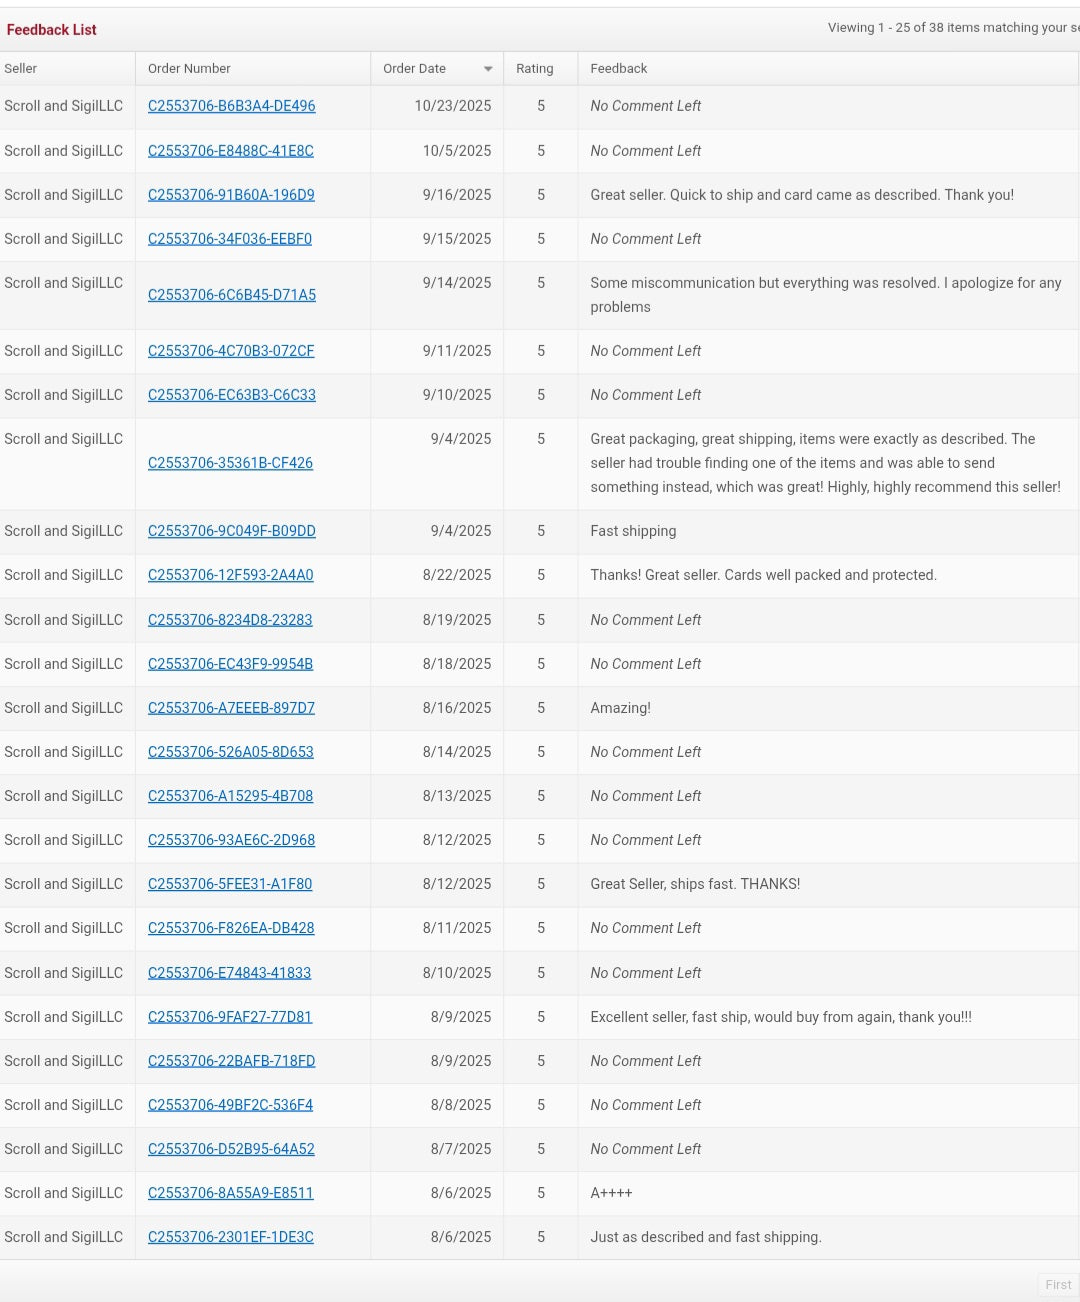Viewport: 1080px width, 1302px height.
Task: Click the Feedback column header
Action: click(x=618, y=69)
